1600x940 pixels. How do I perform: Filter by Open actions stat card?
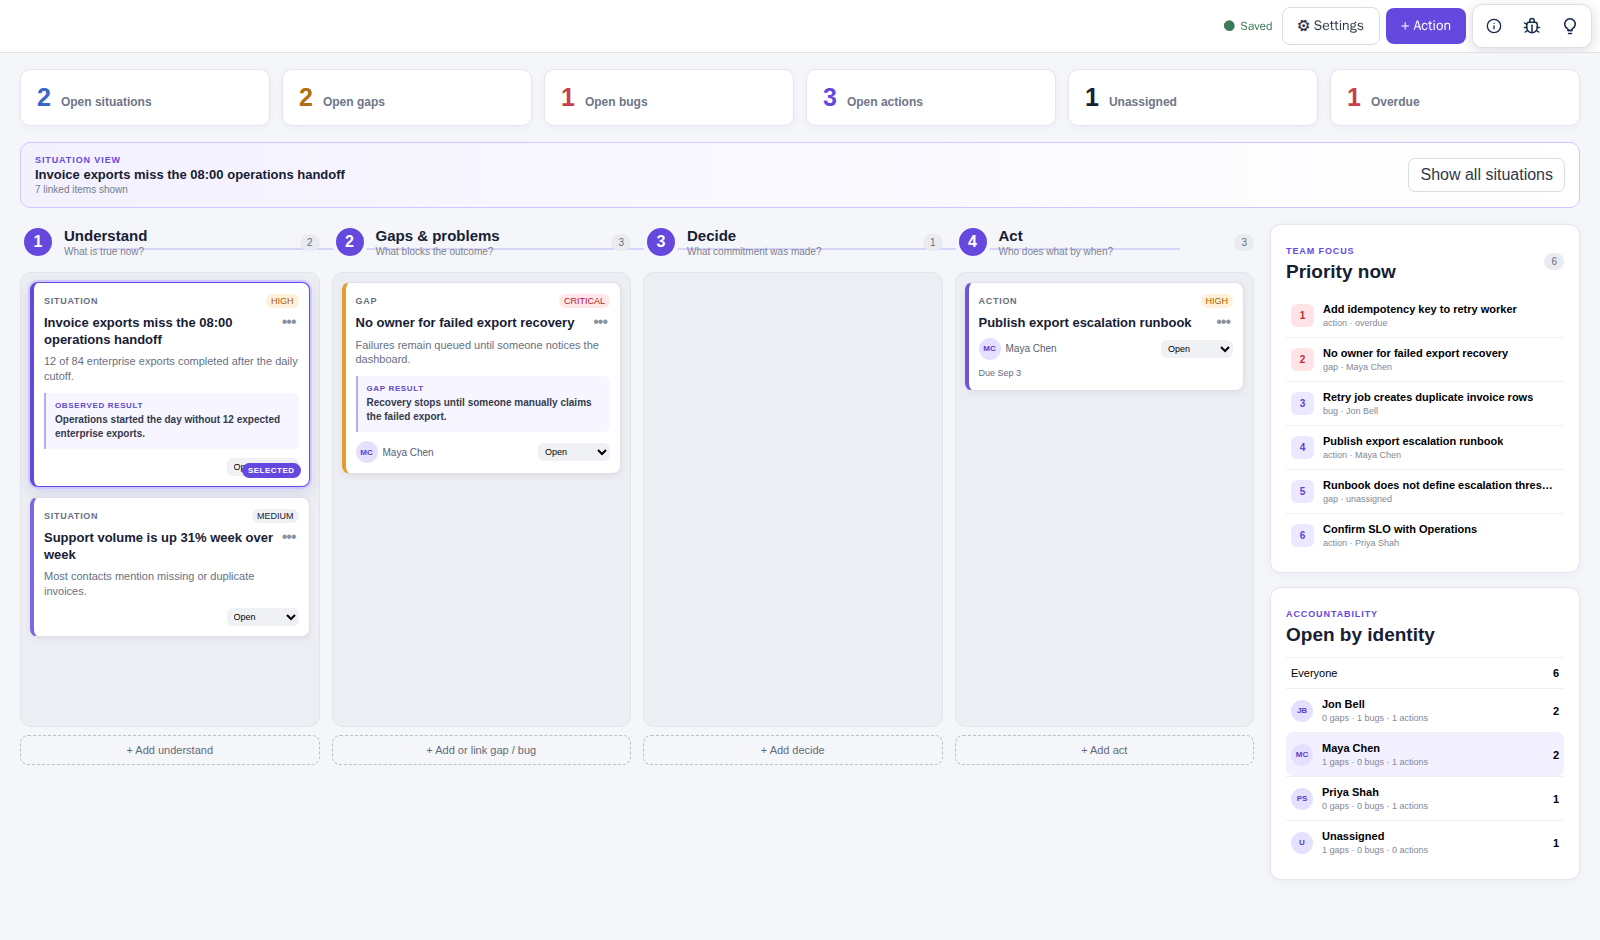[931, 98]
